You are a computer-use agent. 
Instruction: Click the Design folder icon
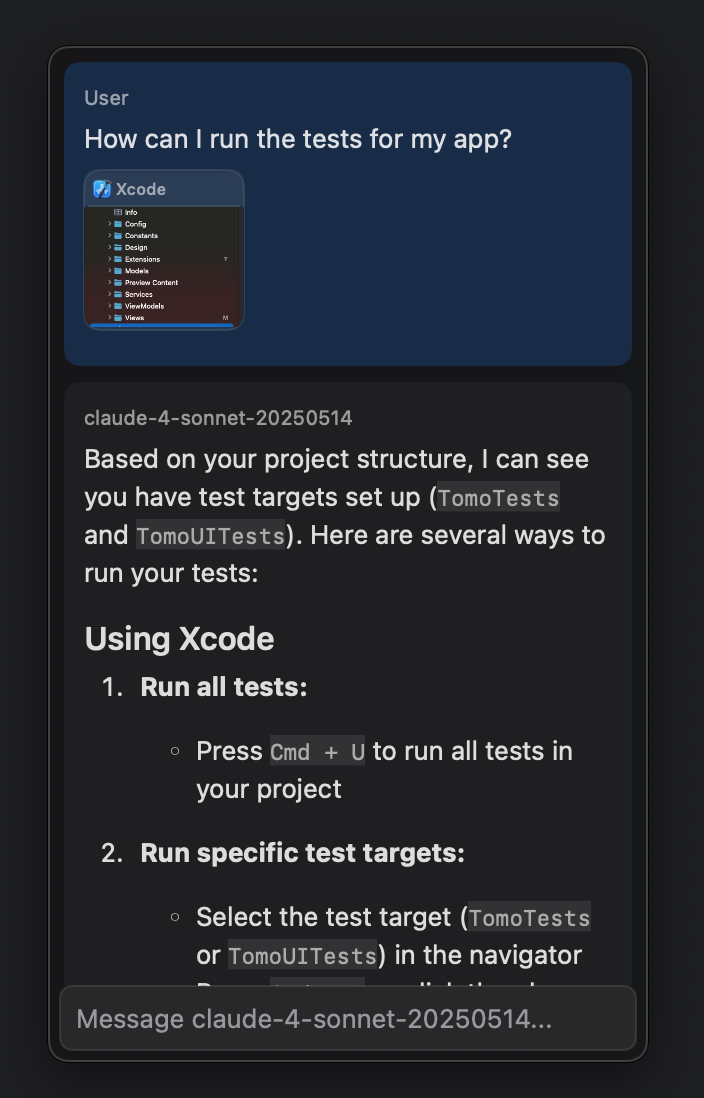click(x=118, y=247)
